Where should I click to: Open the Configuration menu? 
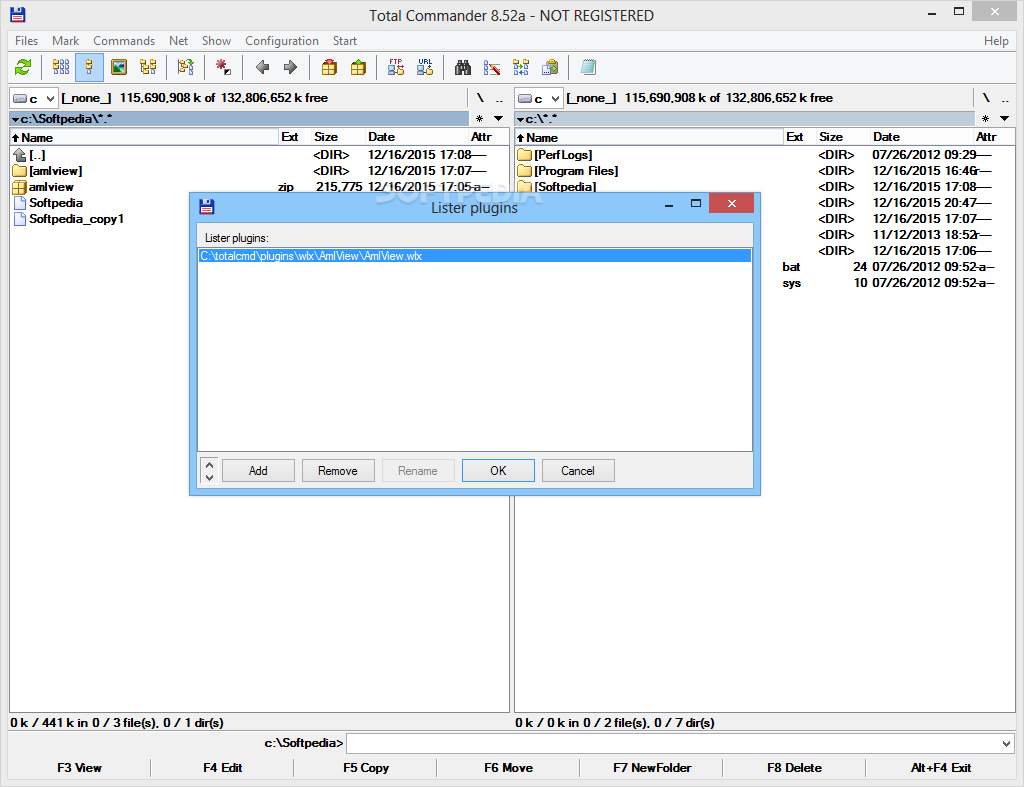282,40
